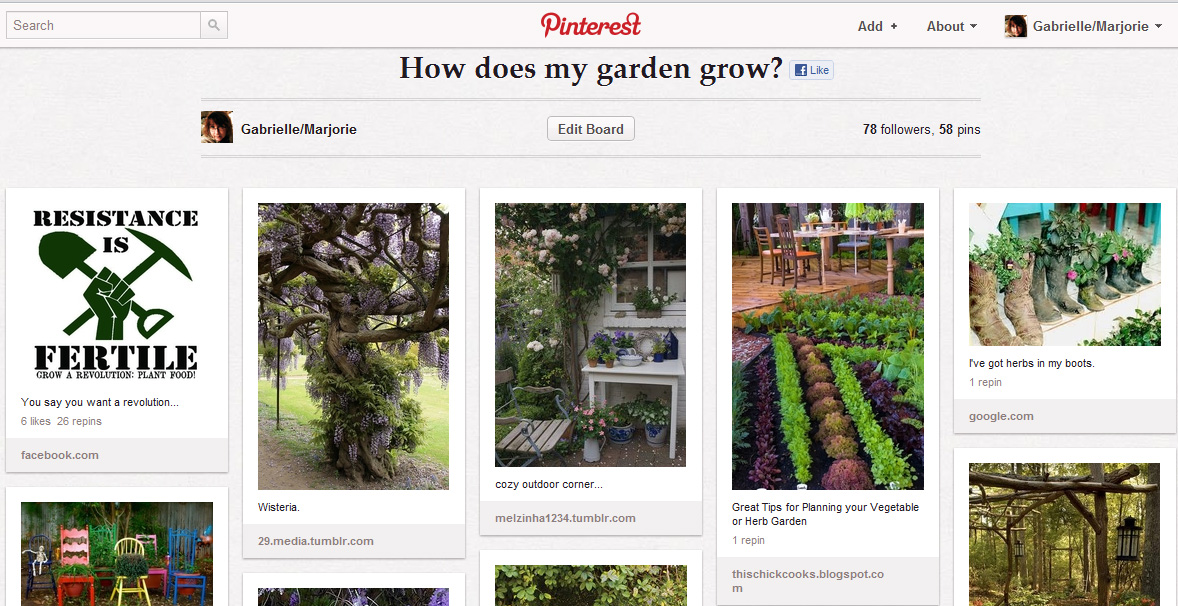Visit the thischickcooks.blogspot.com source link

pos(808,581)
